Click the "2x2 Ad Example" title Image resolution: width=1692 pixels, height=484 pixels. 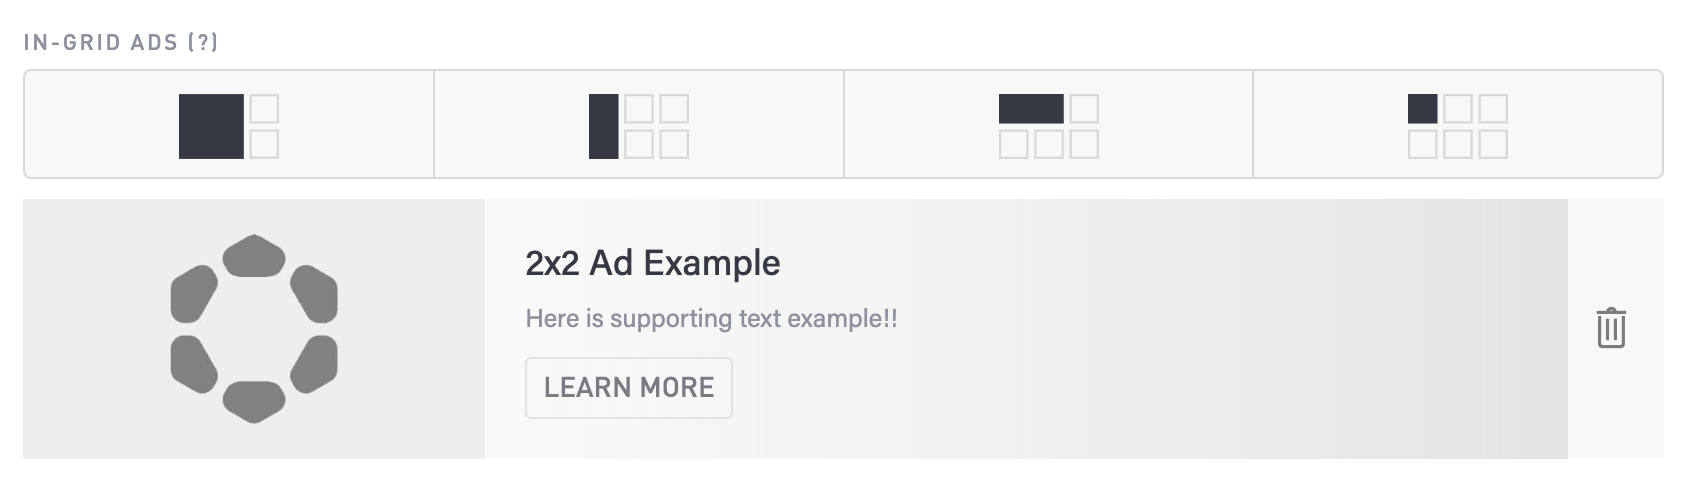652,263
